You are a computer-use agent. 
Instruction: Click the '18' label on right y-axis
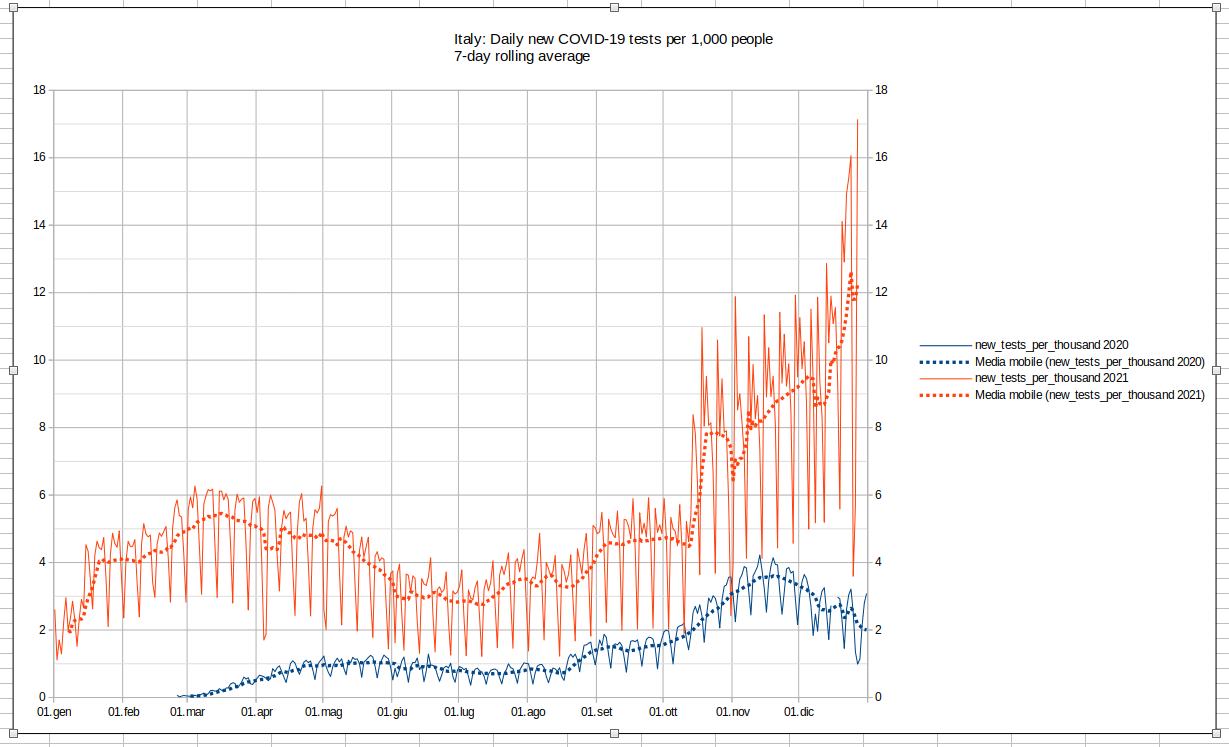click(881, 90)
